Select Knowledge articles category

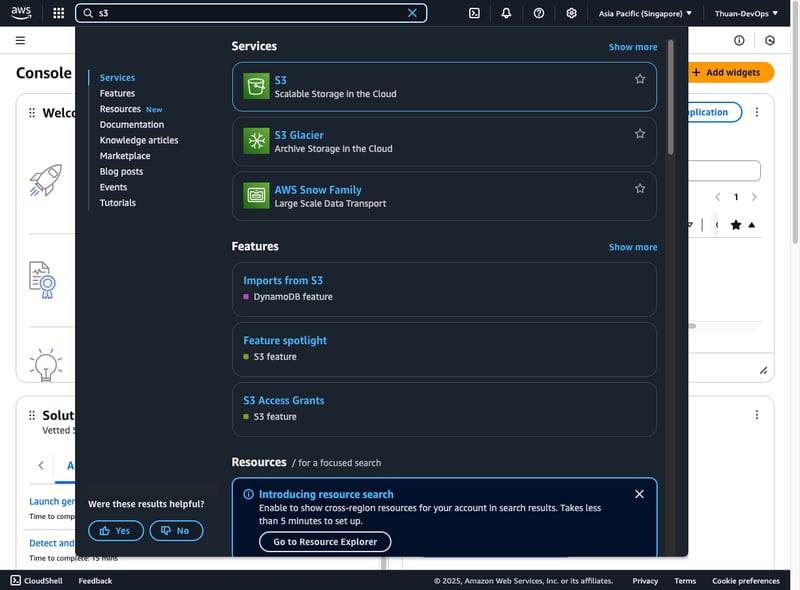[x=139, y=140]
